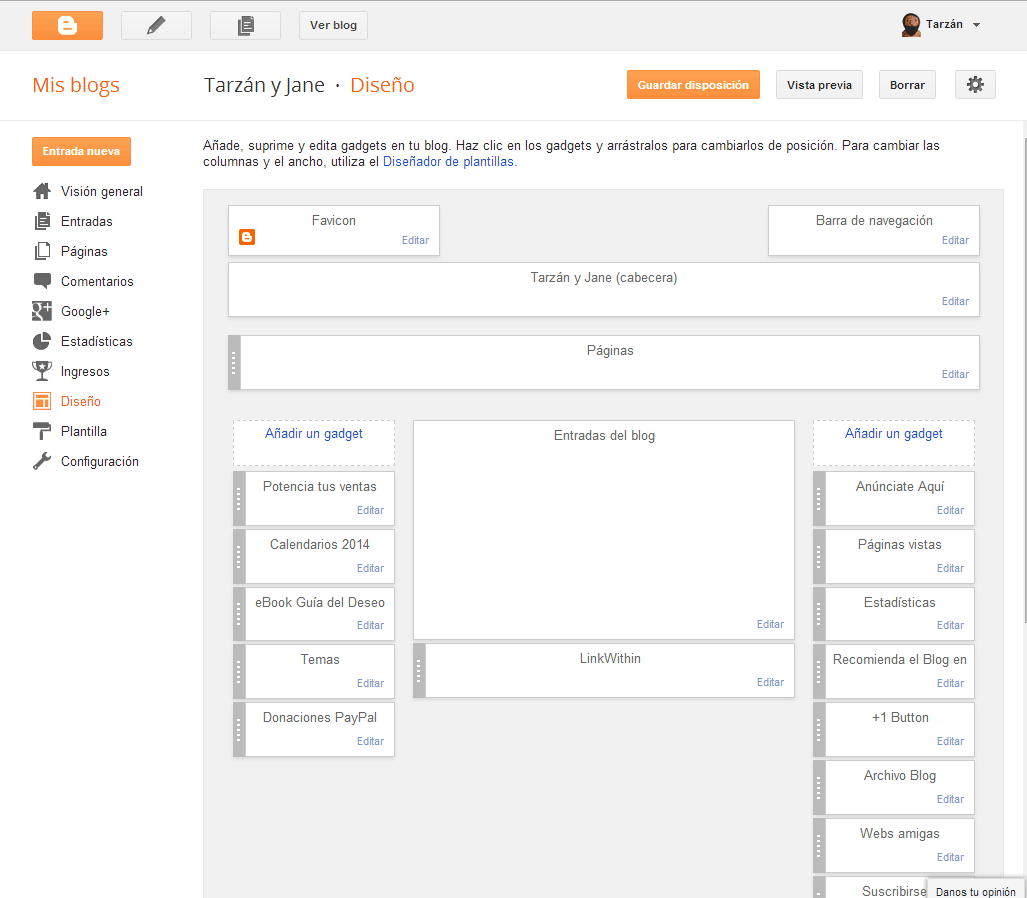Add a gadget in the left column
Image resolution: width=1027 pixels, height=898 pixels.
pyautogui.click(x=314, y=434)
